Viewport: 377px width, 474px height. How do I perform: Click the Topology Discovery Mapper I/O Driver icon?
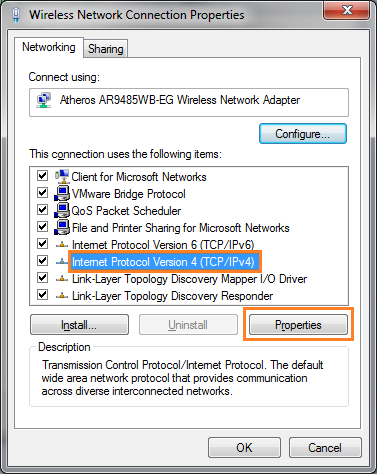coord(62,279)
